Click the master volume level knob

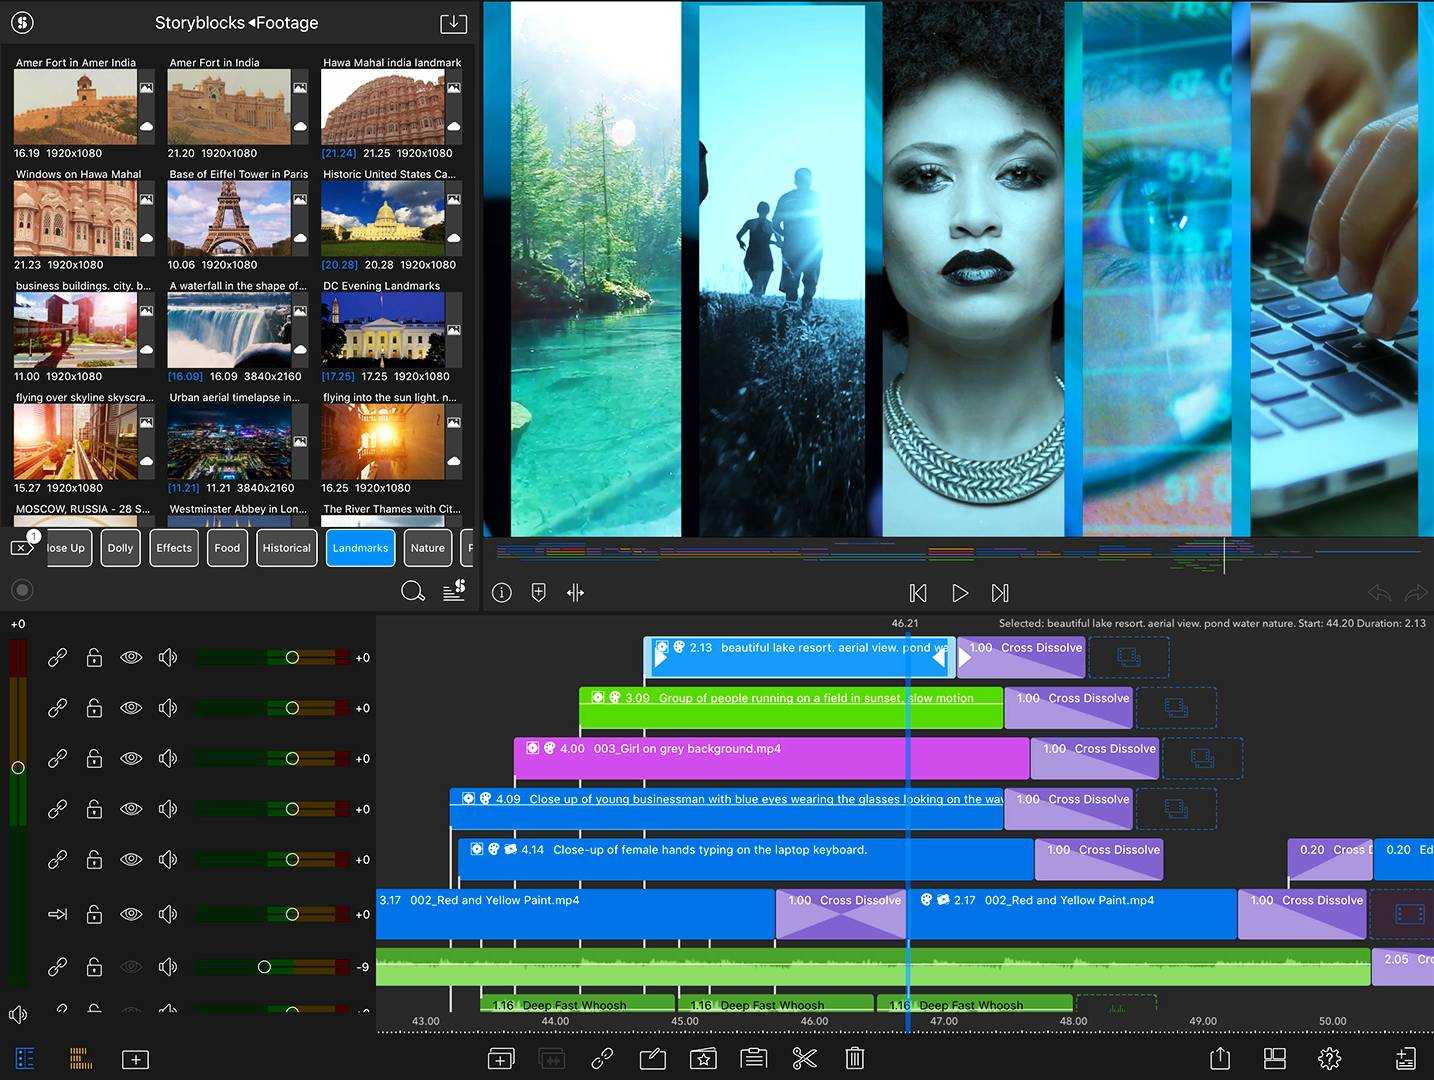coord(17,767)
